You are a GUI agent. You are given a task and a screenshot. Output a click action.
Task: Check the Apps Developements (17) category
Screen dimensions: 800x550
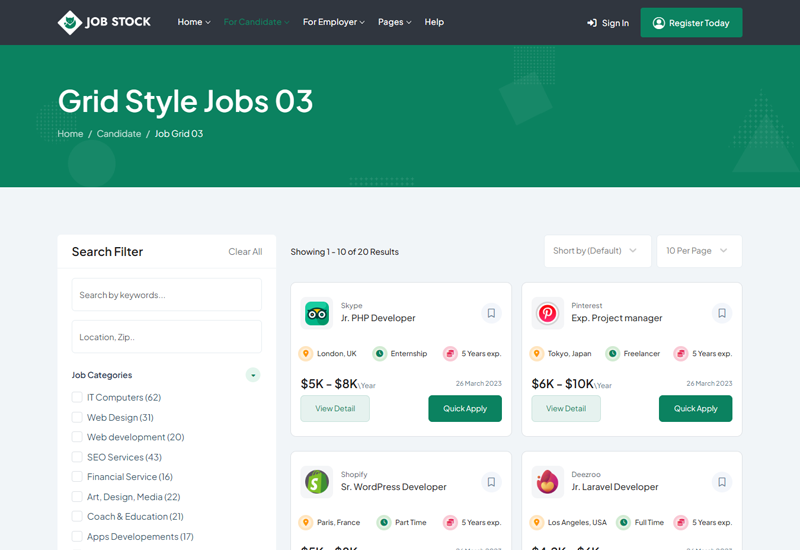(x=77, y=537)
